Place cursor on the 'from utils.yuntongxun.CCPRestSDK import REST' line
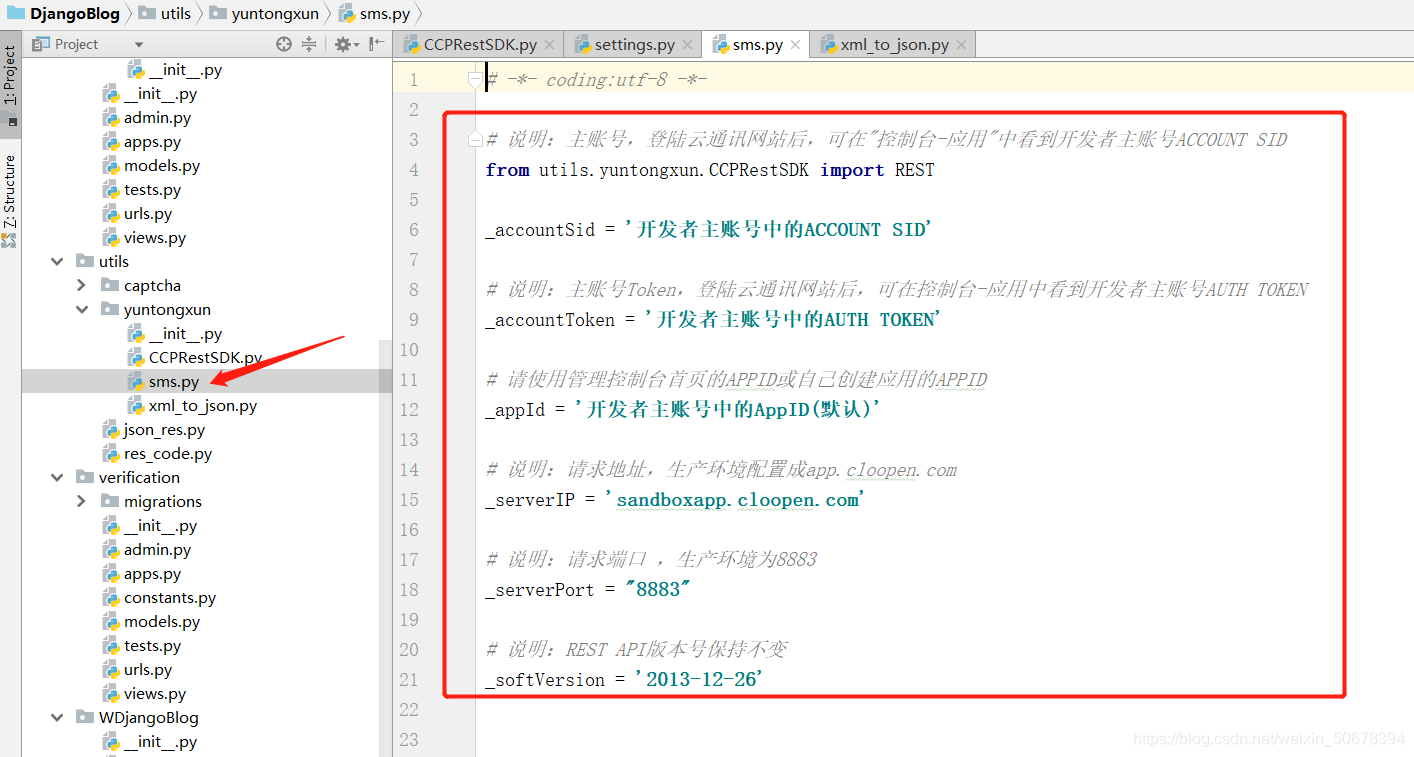The image size is (1414, 757). 710,170
